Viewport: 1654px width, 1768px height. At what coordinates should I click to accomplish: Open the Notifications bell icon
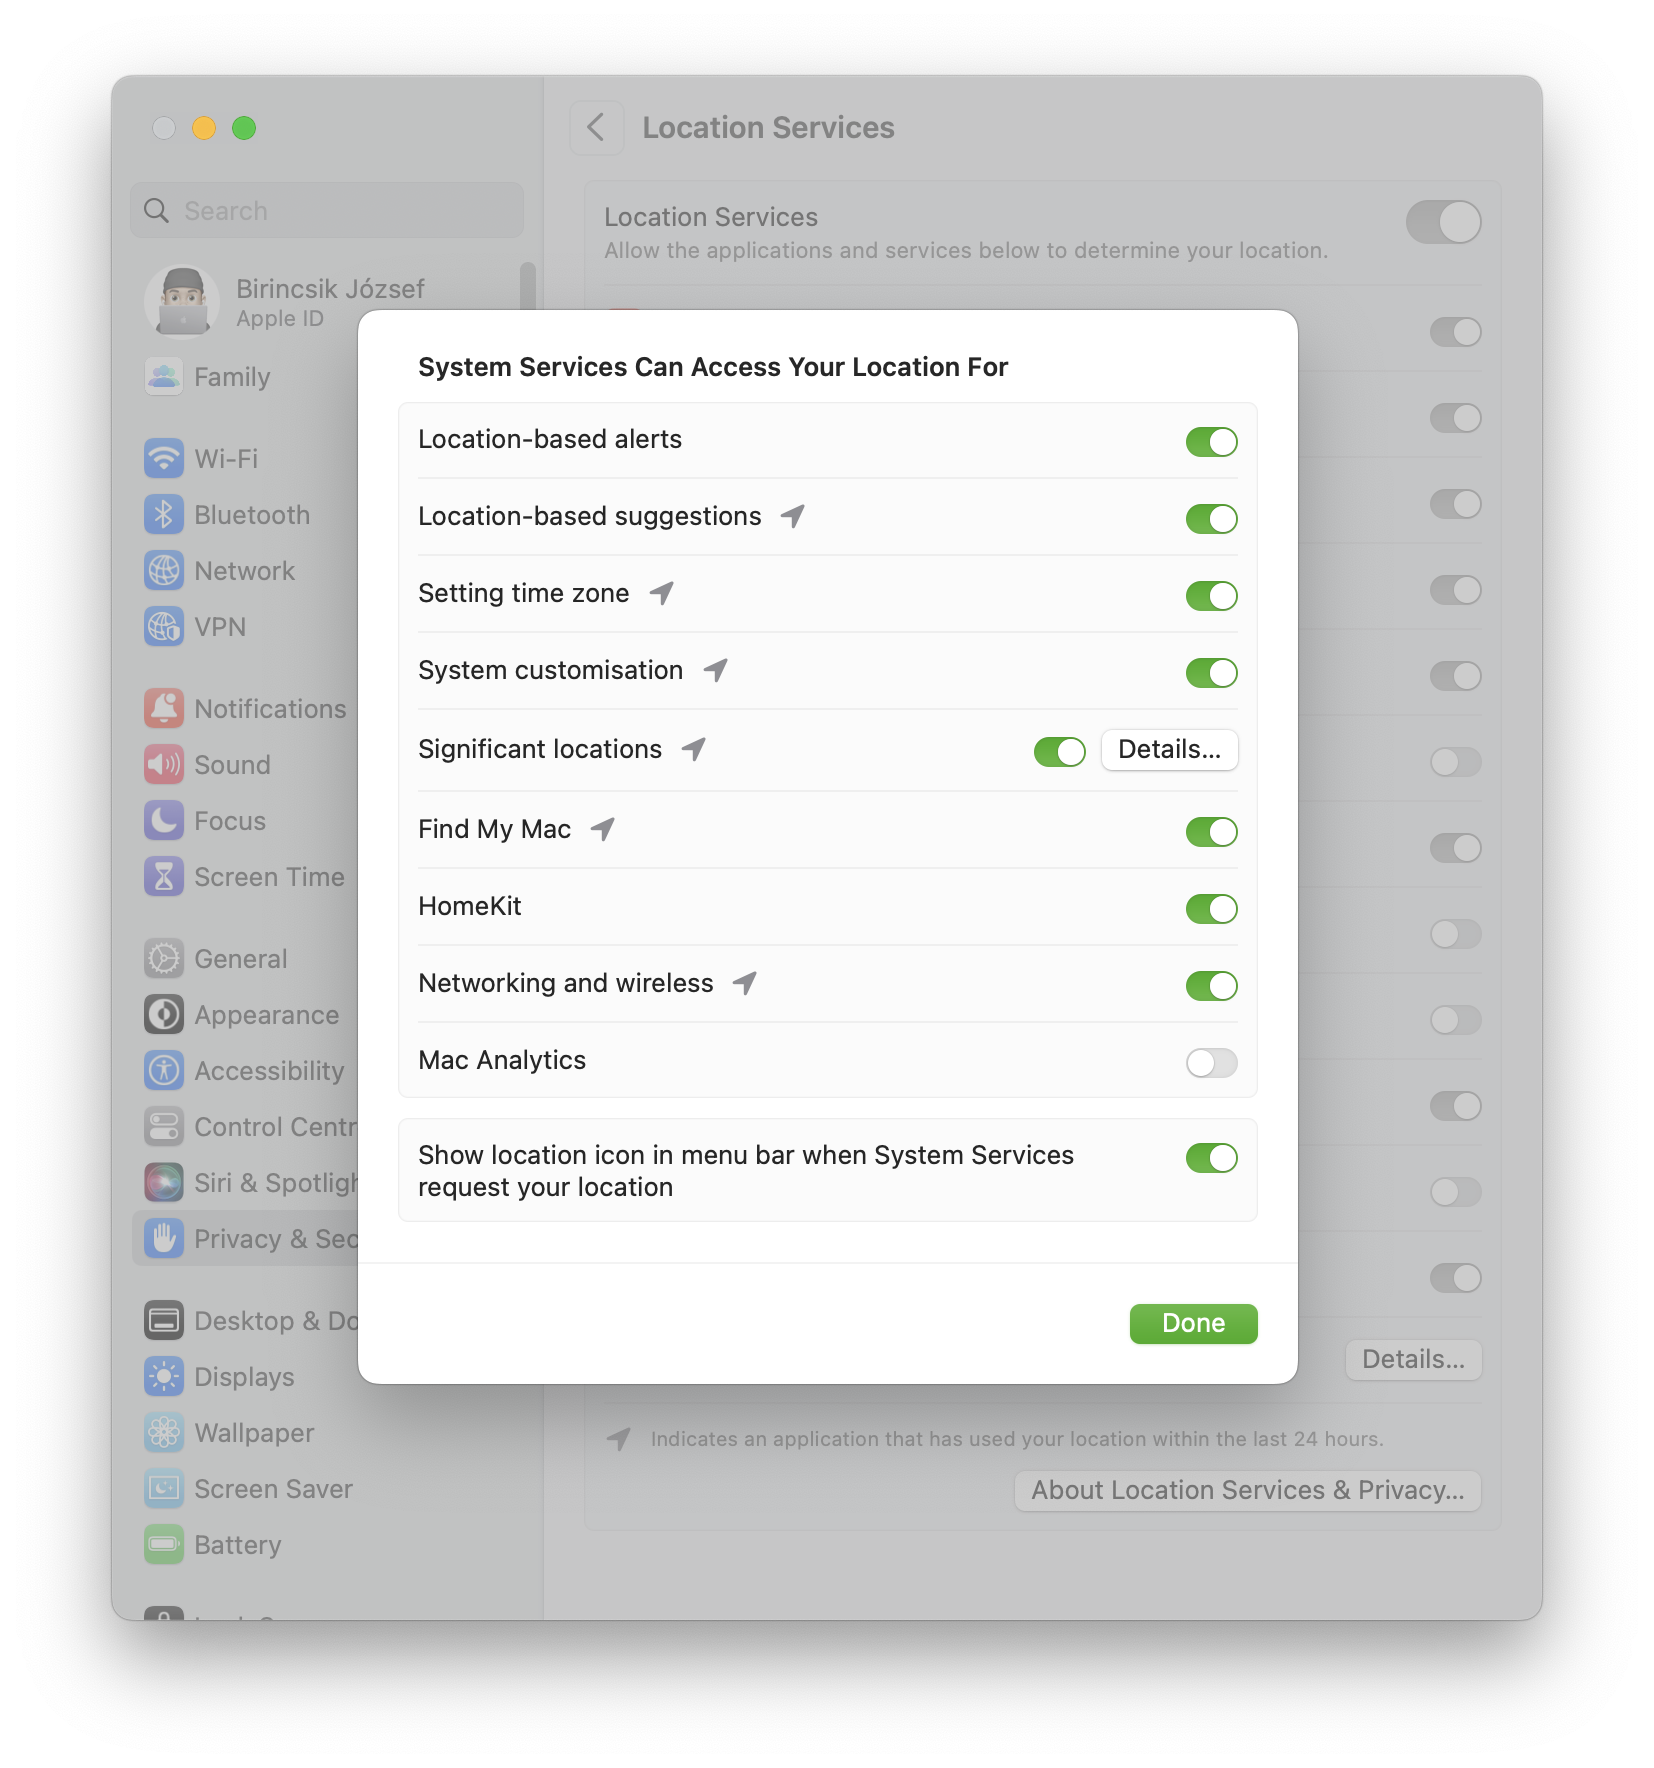click(164, 709)
